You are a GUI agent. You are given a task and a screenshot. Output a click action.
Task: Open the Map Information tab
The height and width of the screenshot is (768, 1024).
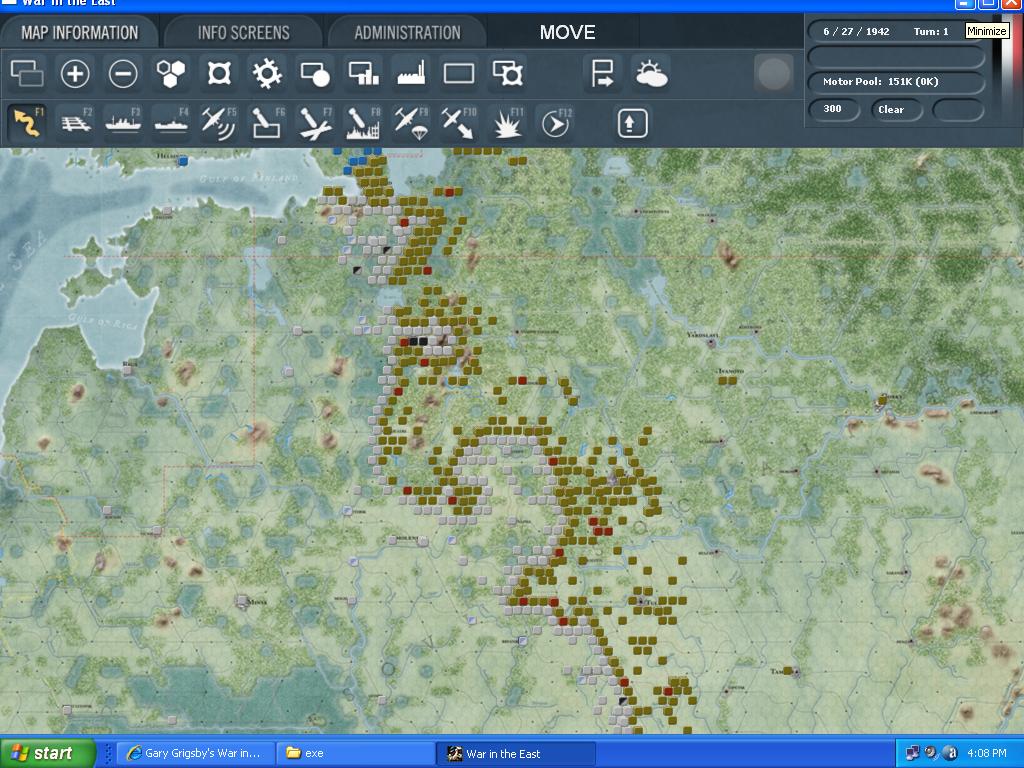click(x=79, y=33)
